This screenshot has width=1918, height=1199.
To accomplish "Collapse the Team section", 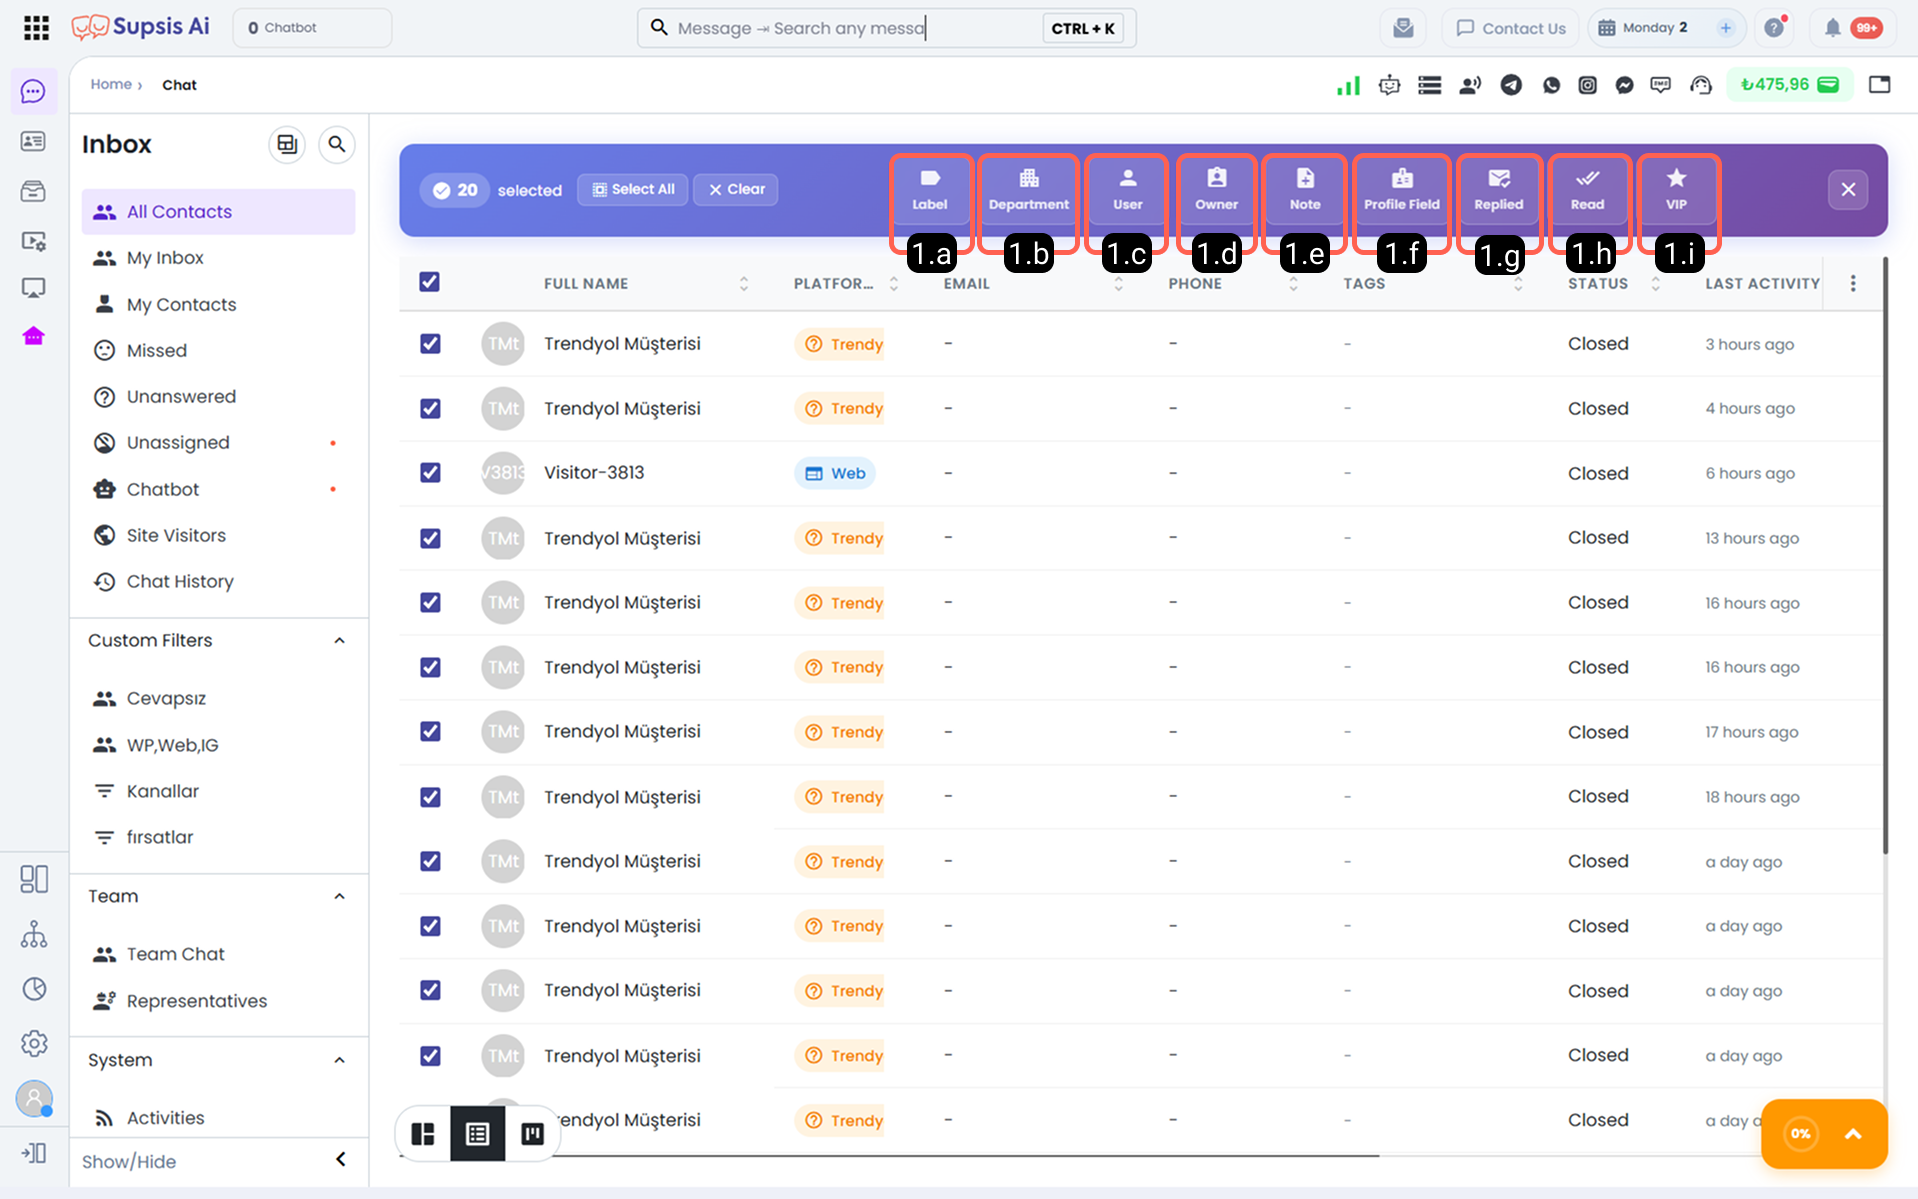I will click(x=339, y=897).
